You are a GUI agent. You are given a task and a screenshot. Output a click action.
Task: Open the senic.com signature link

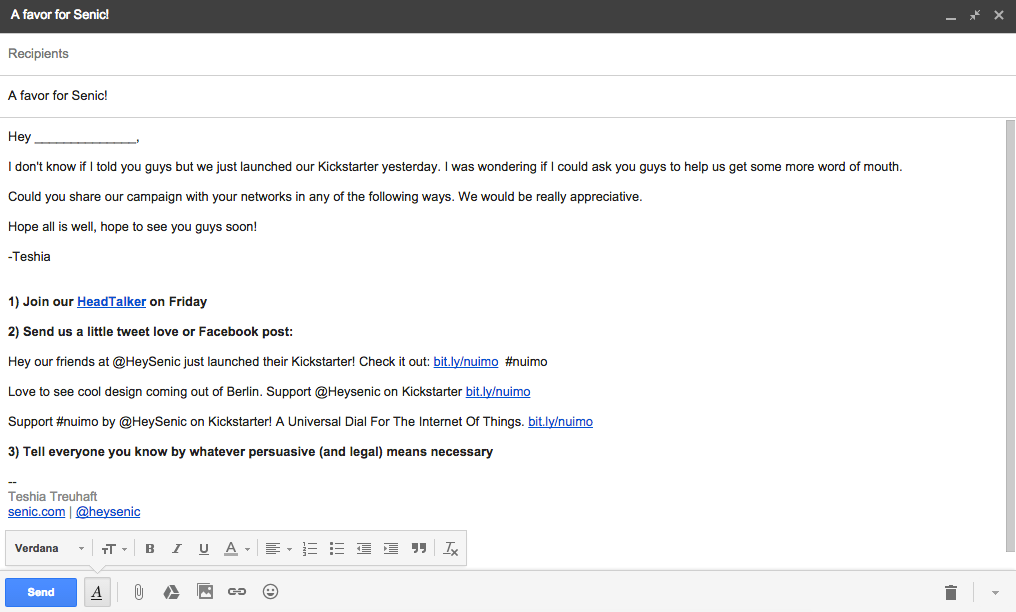(36, 512)
